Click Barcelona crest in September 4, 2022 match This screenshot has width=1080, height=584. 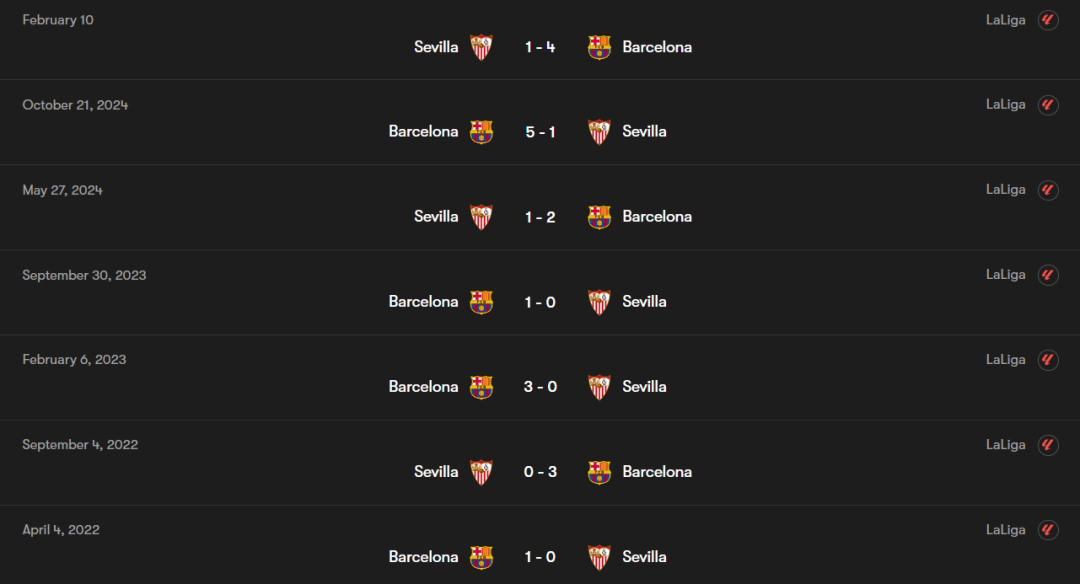599,472
